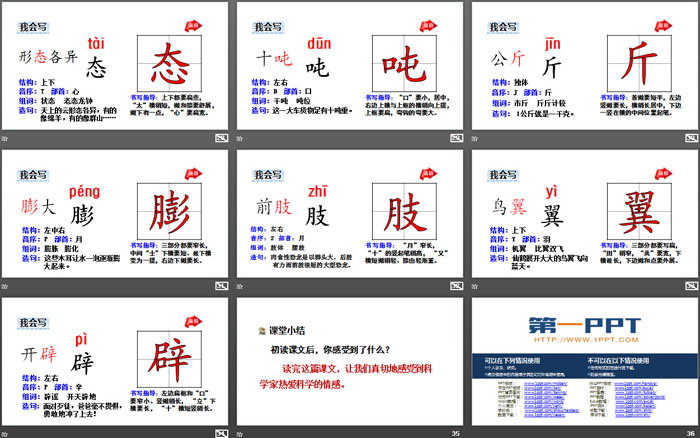The image size is (700, 438).
Task: Click animation star under the 吨 slide
Action: (x=240, y=138)
